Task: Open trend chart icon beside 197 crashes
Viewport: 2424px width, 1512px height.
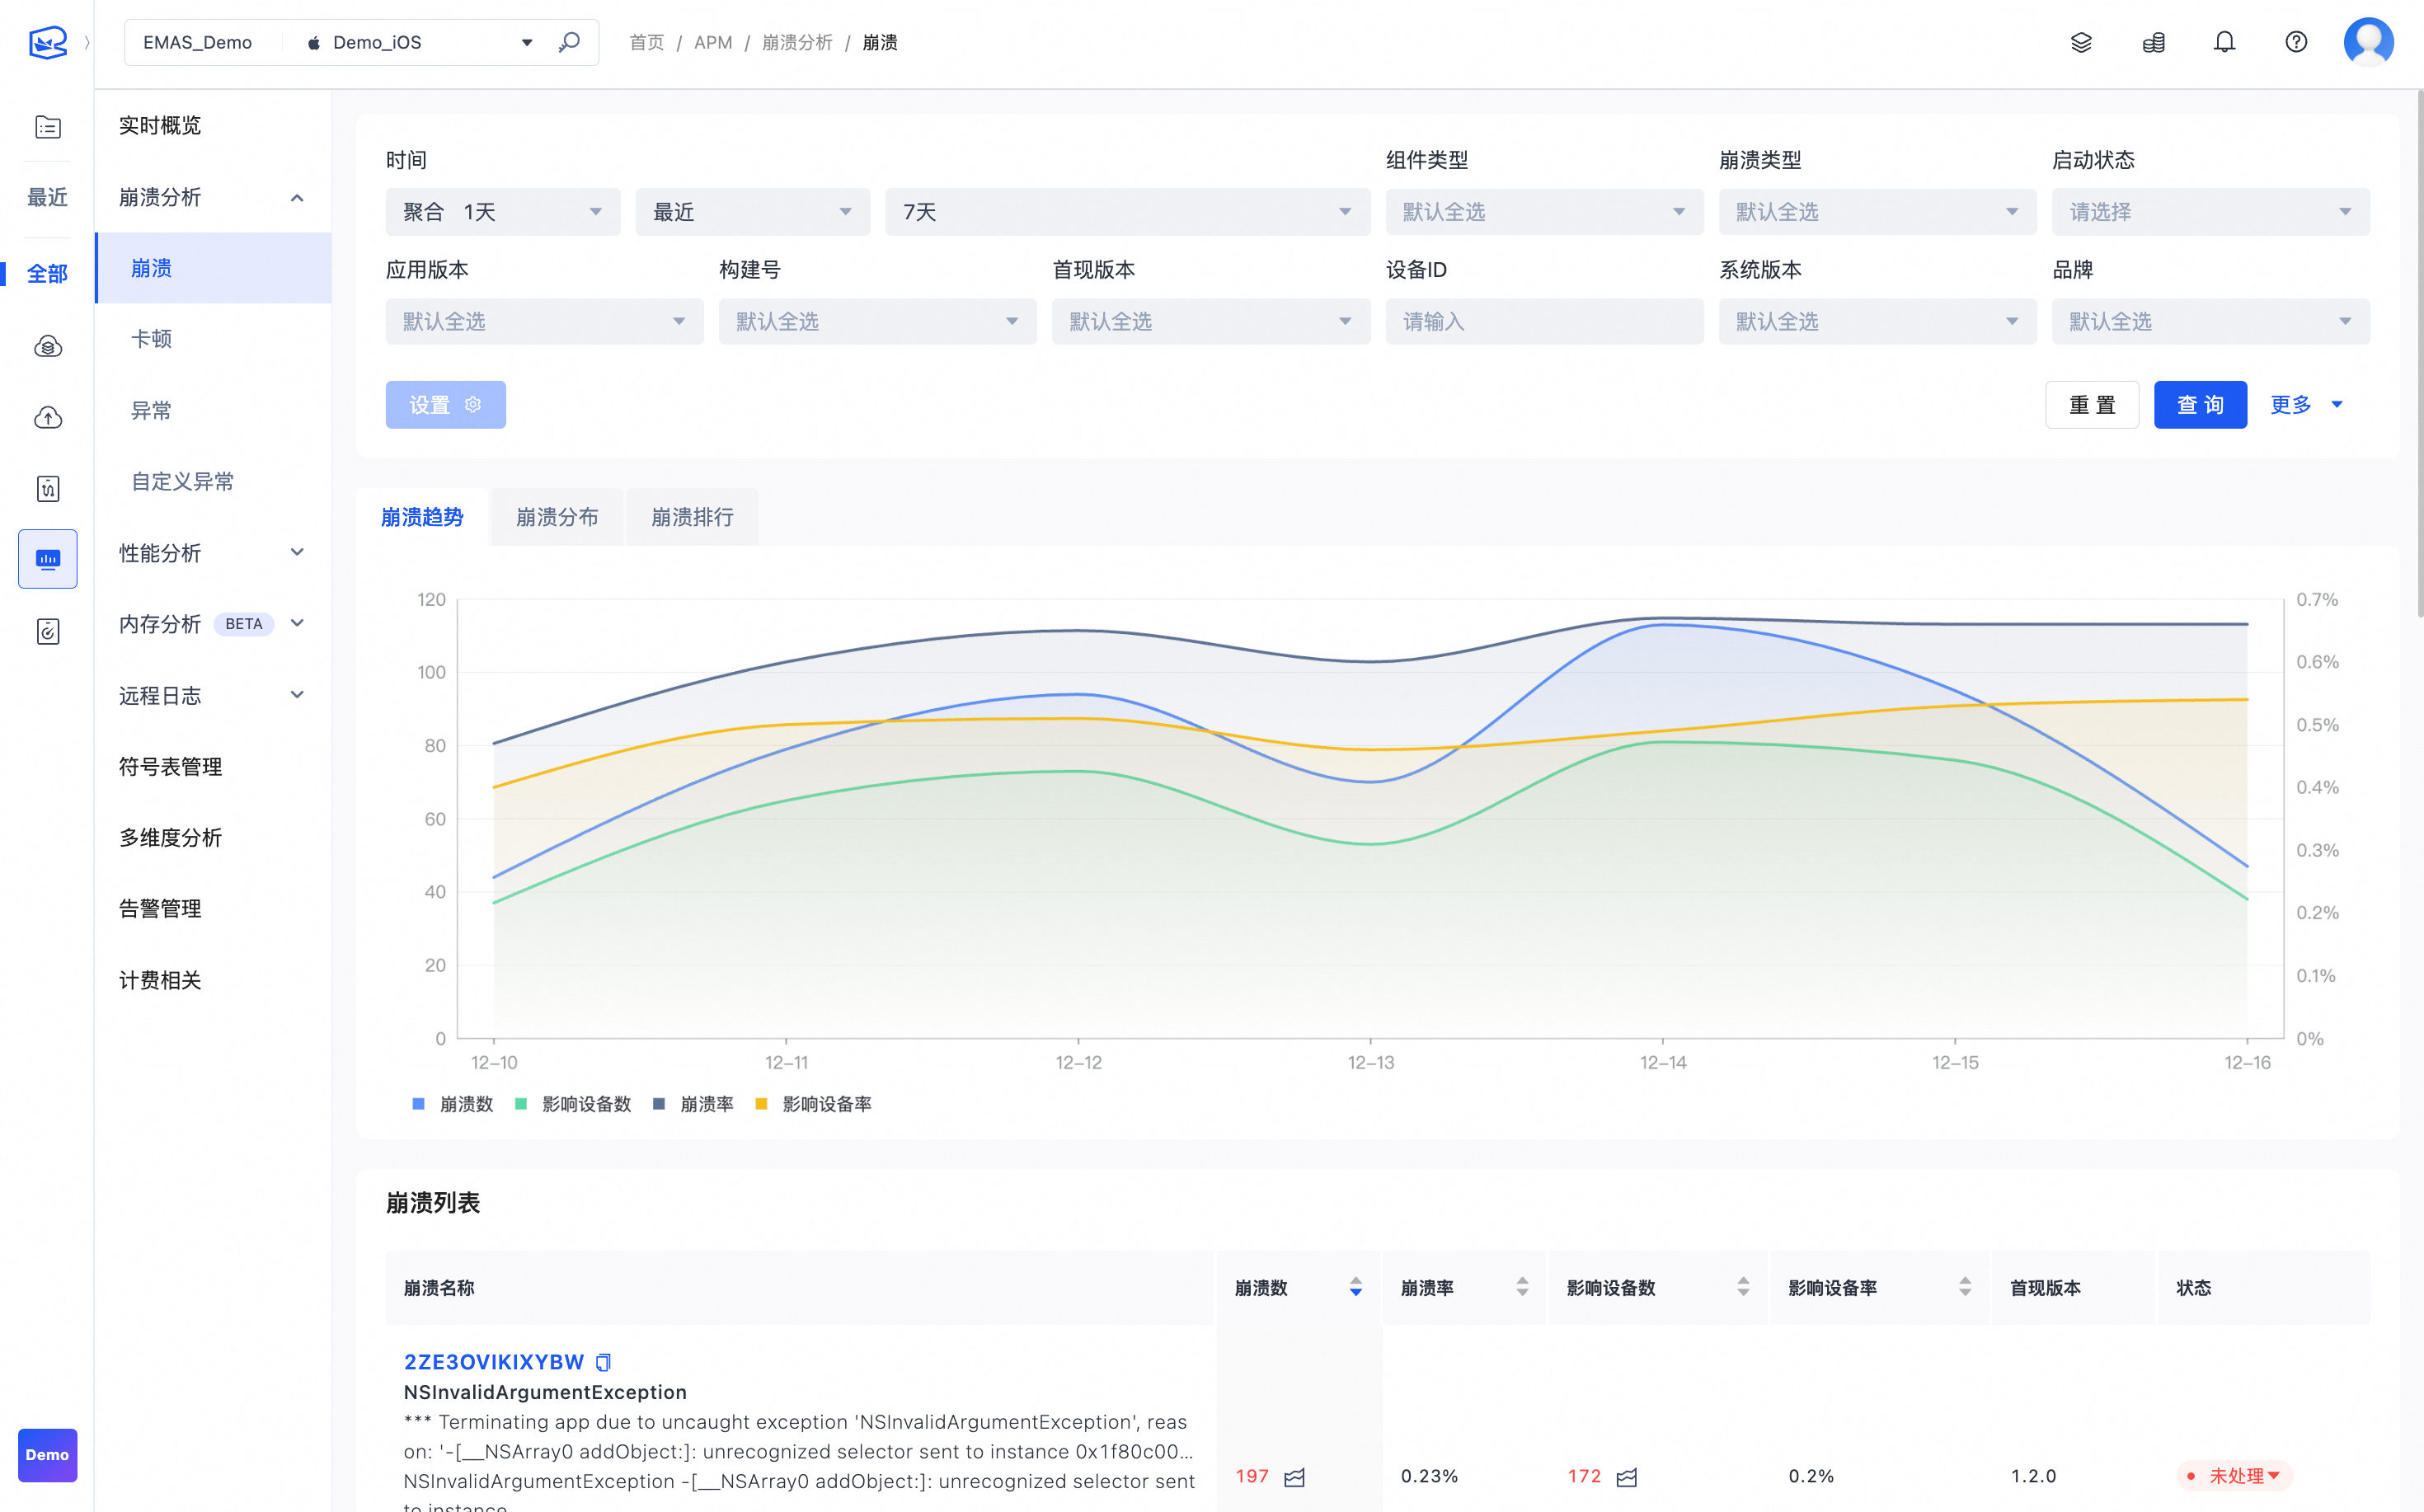Action: [1295, 1477]
